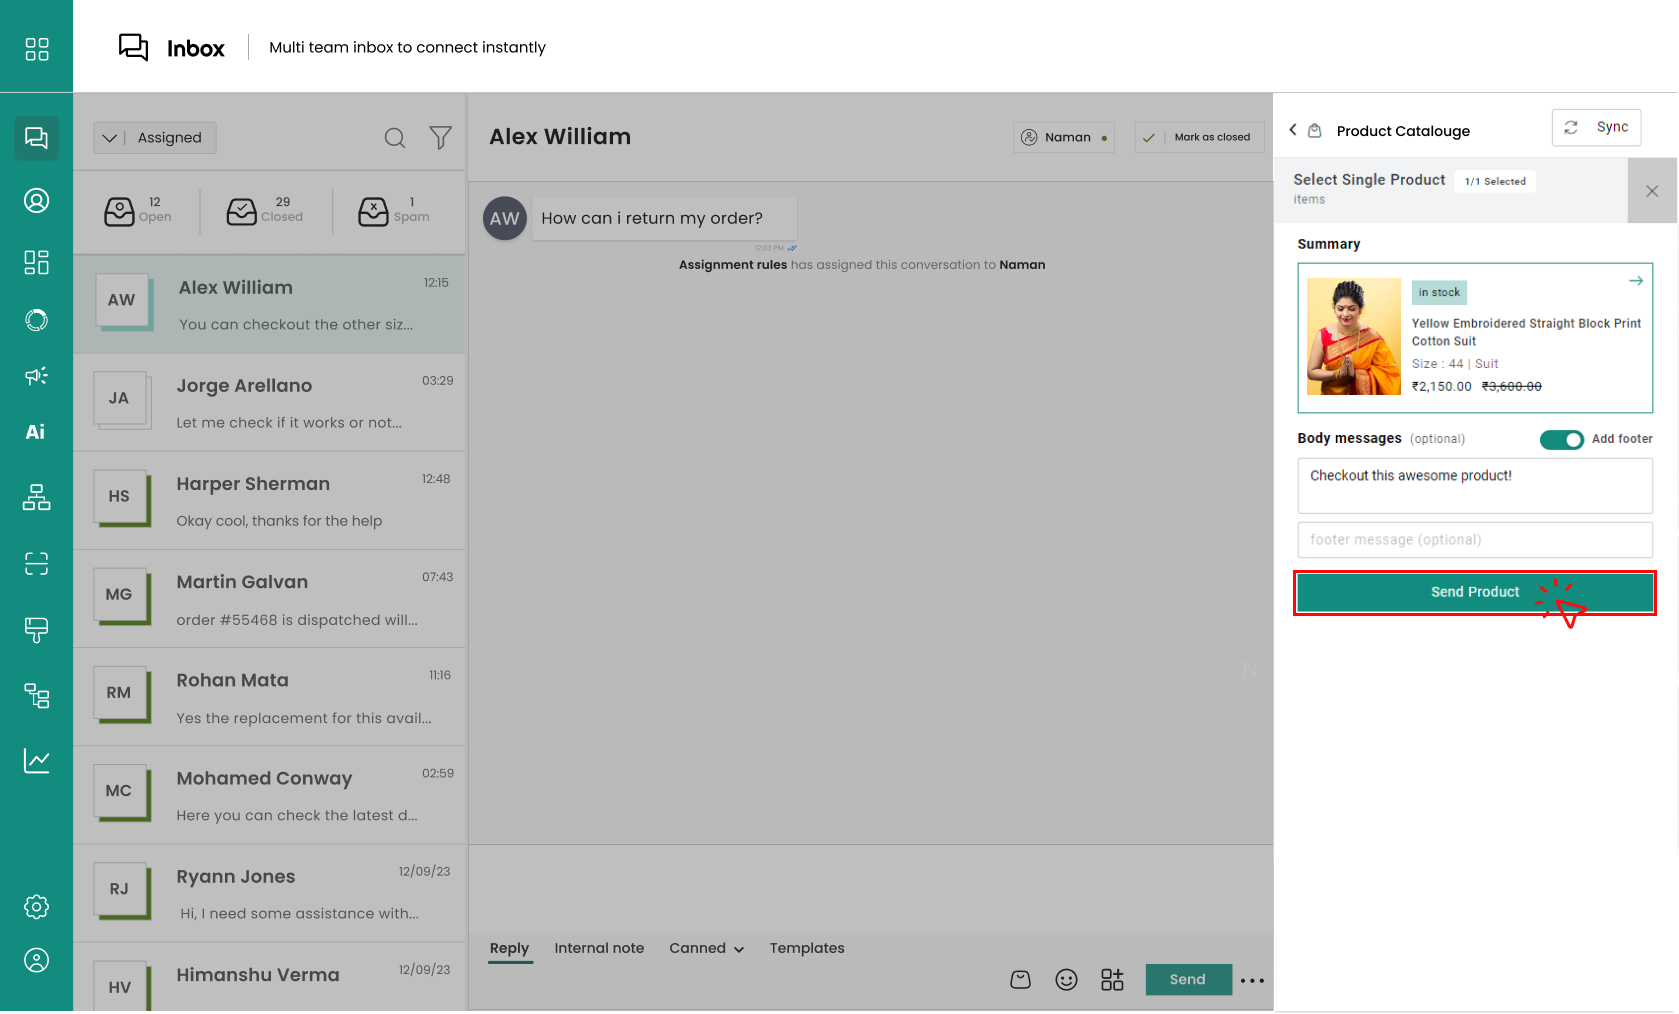Click the Send Product button
This screenshot has width=1679, height=1014.
[x=1474, y=592]
